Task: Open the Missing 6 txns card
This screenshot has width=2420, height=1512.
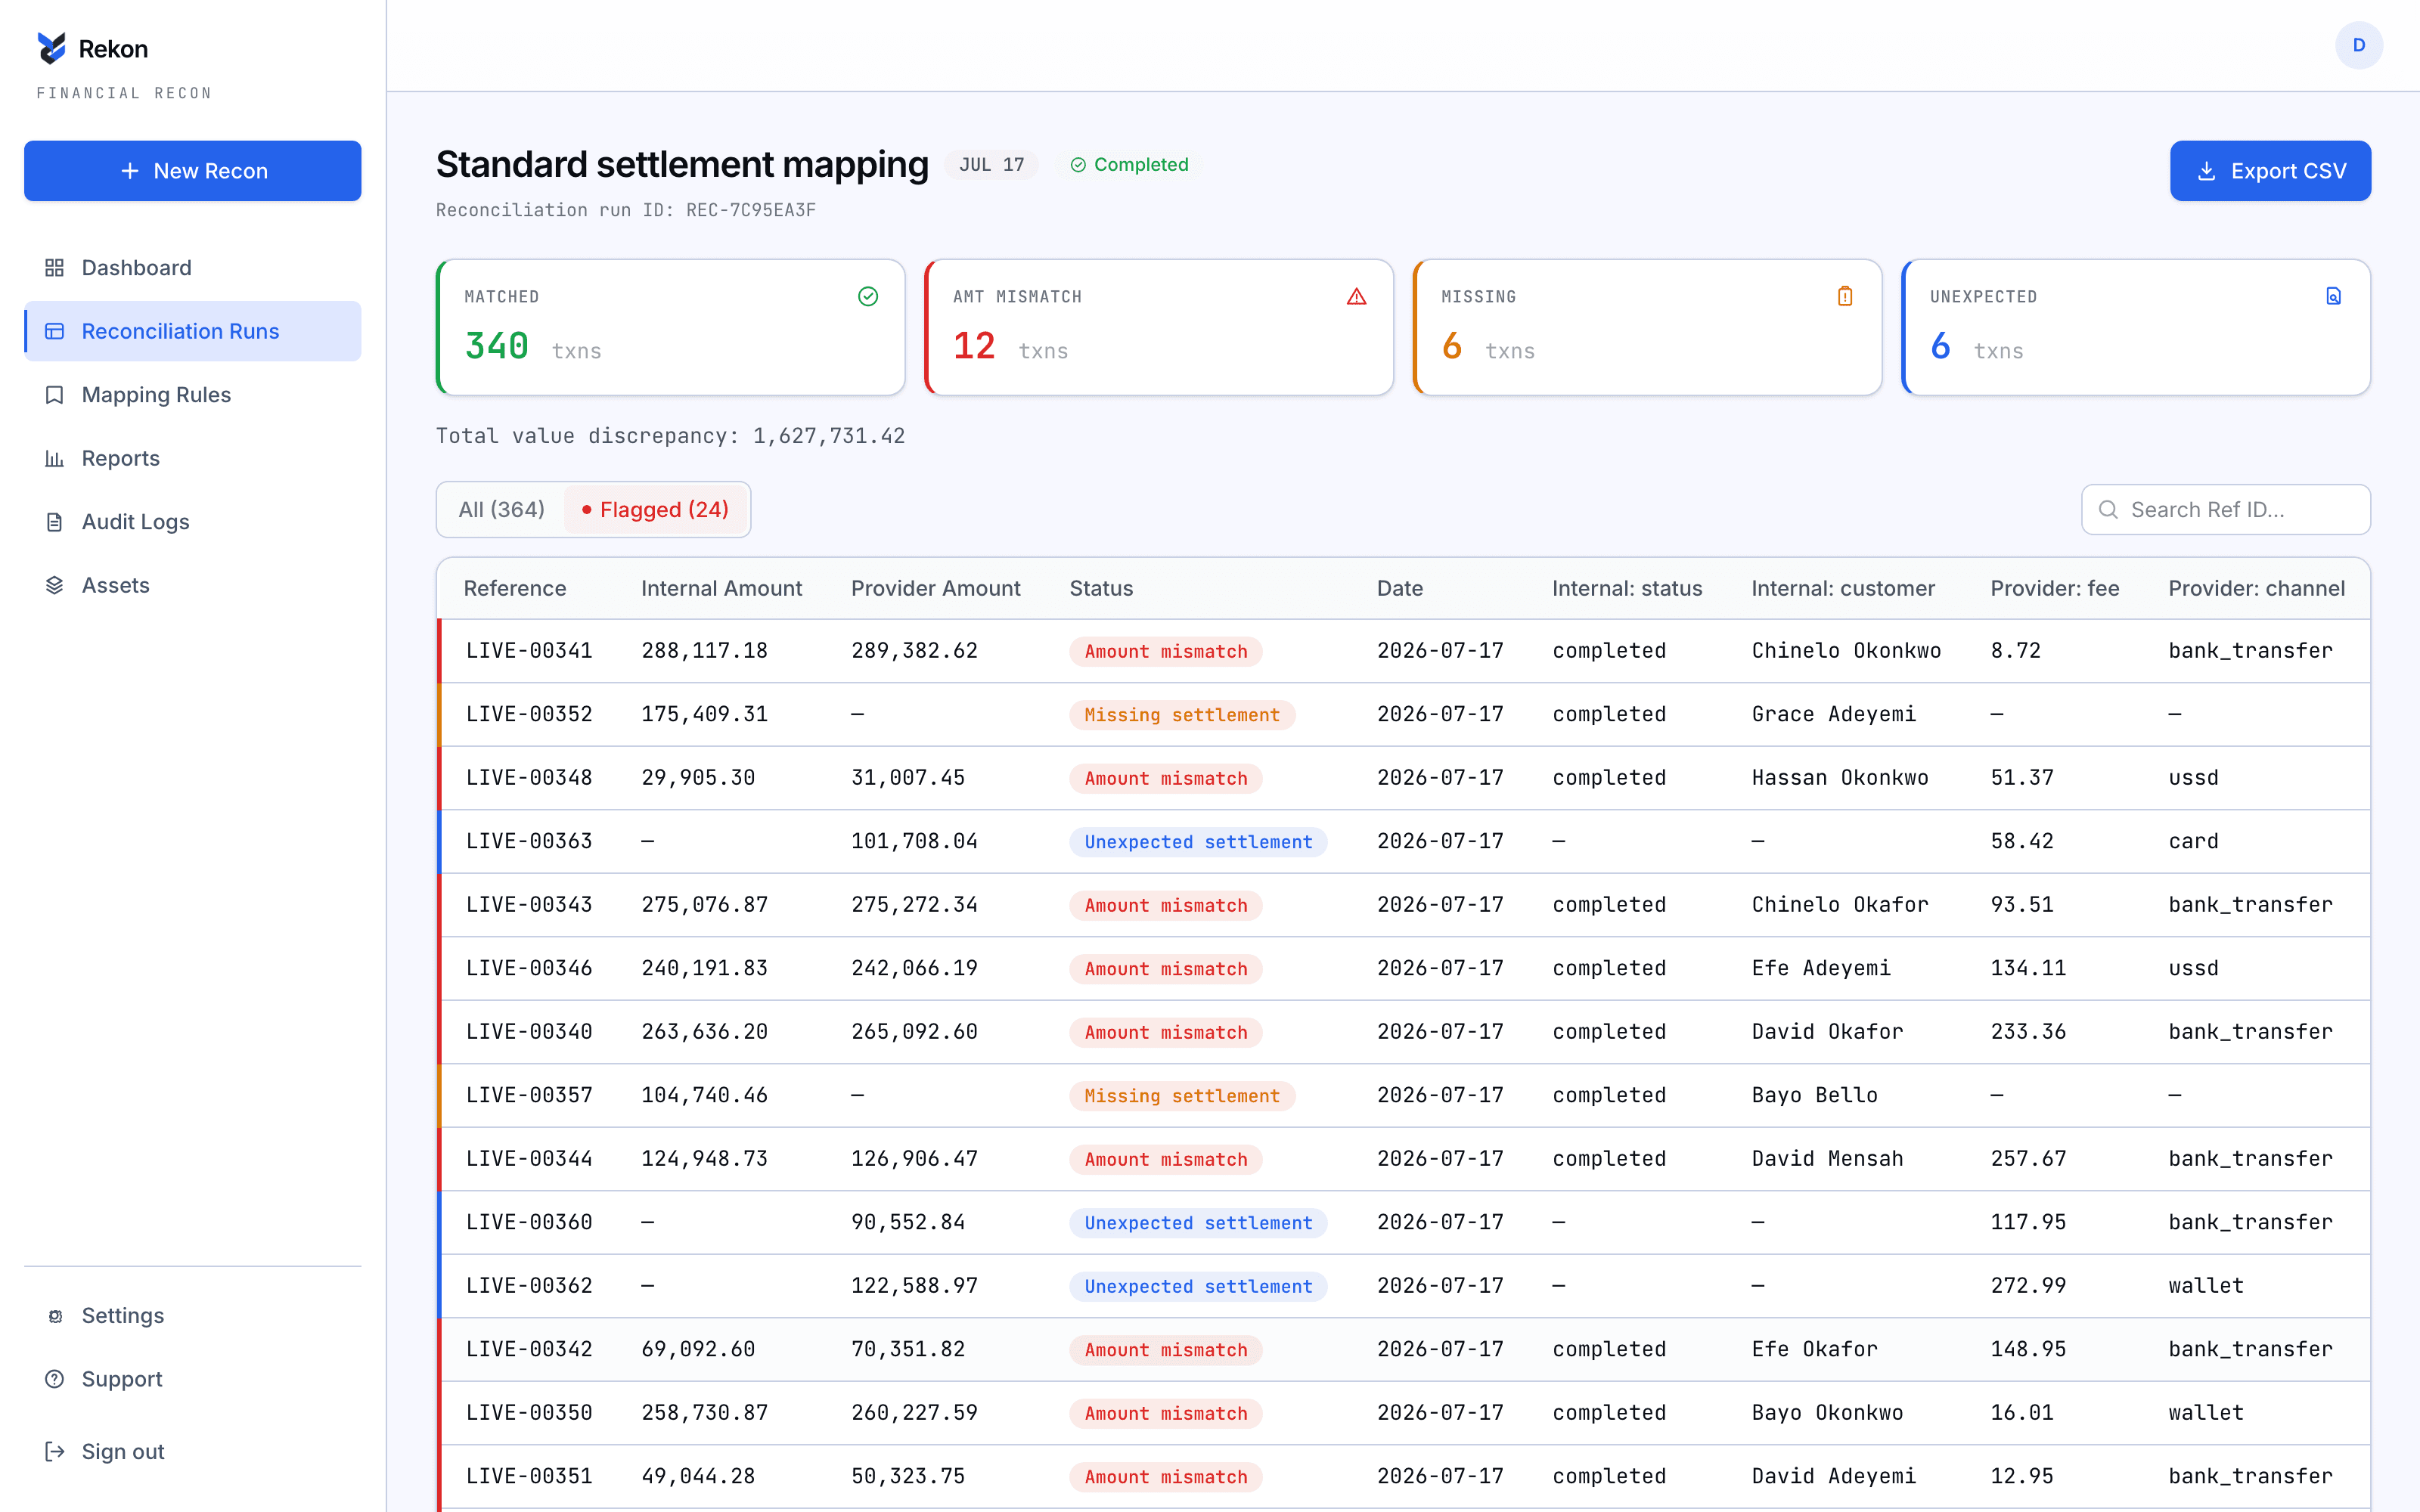Action: click(1647, 327)
